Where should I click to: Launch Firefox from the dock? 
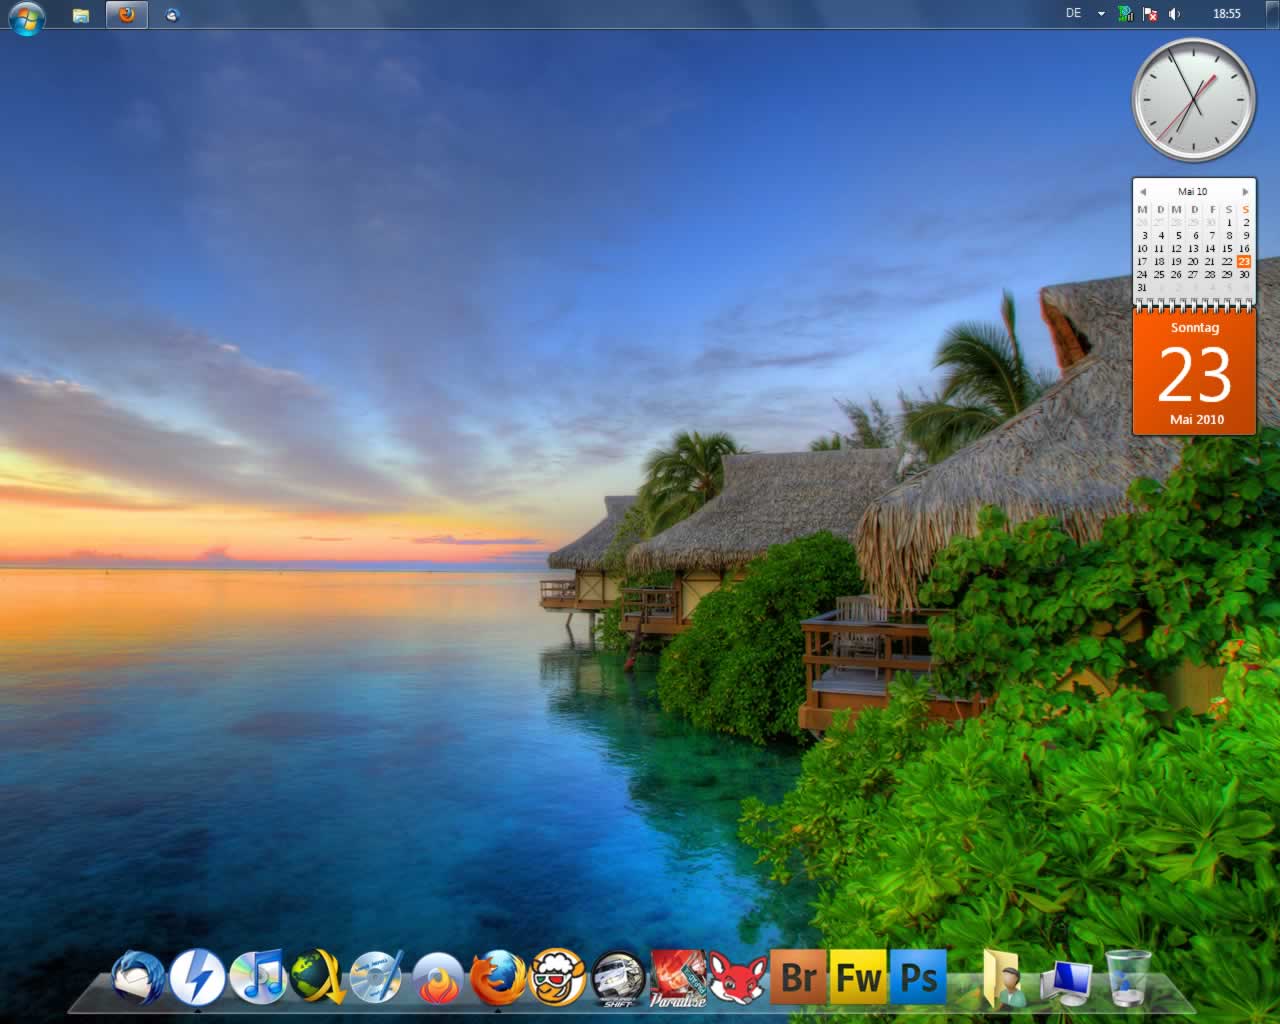click(498, 977)
